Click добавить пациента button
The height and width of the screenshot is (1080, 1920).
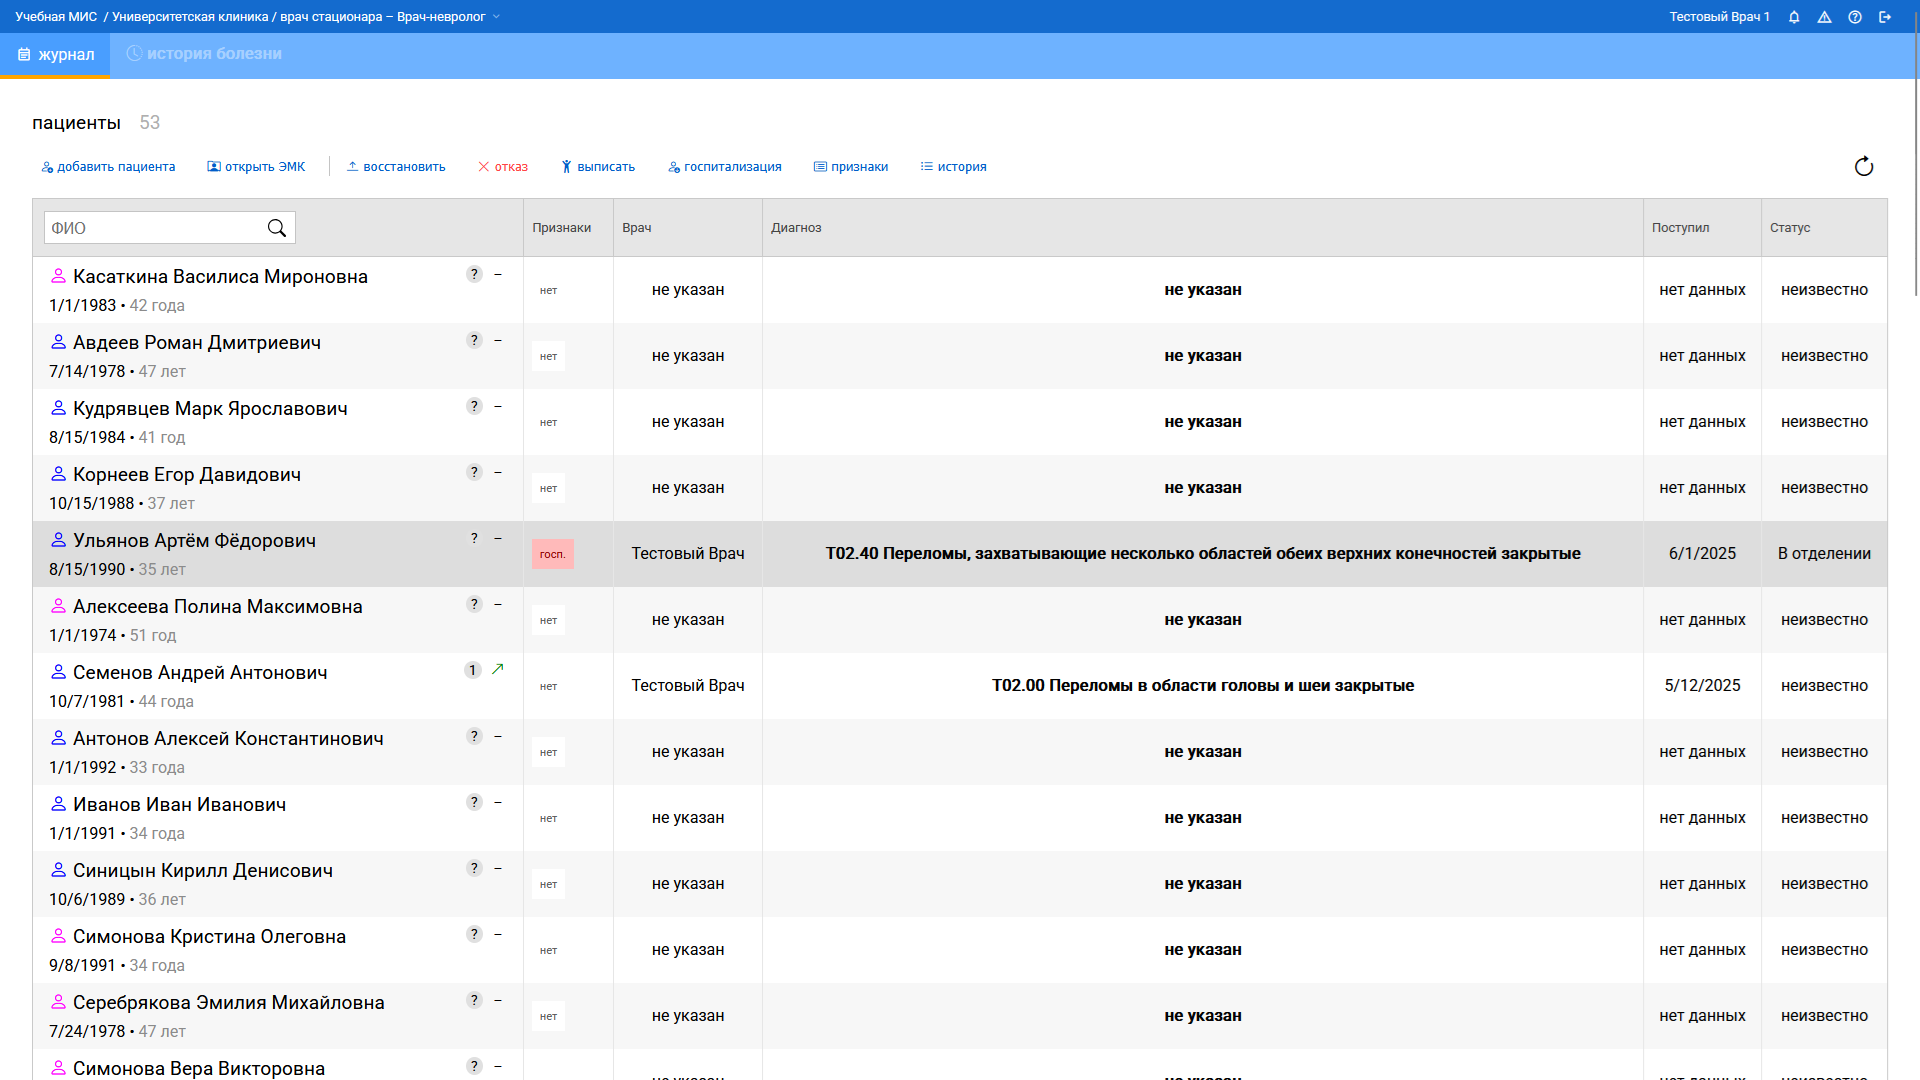(x=108, y=167)
